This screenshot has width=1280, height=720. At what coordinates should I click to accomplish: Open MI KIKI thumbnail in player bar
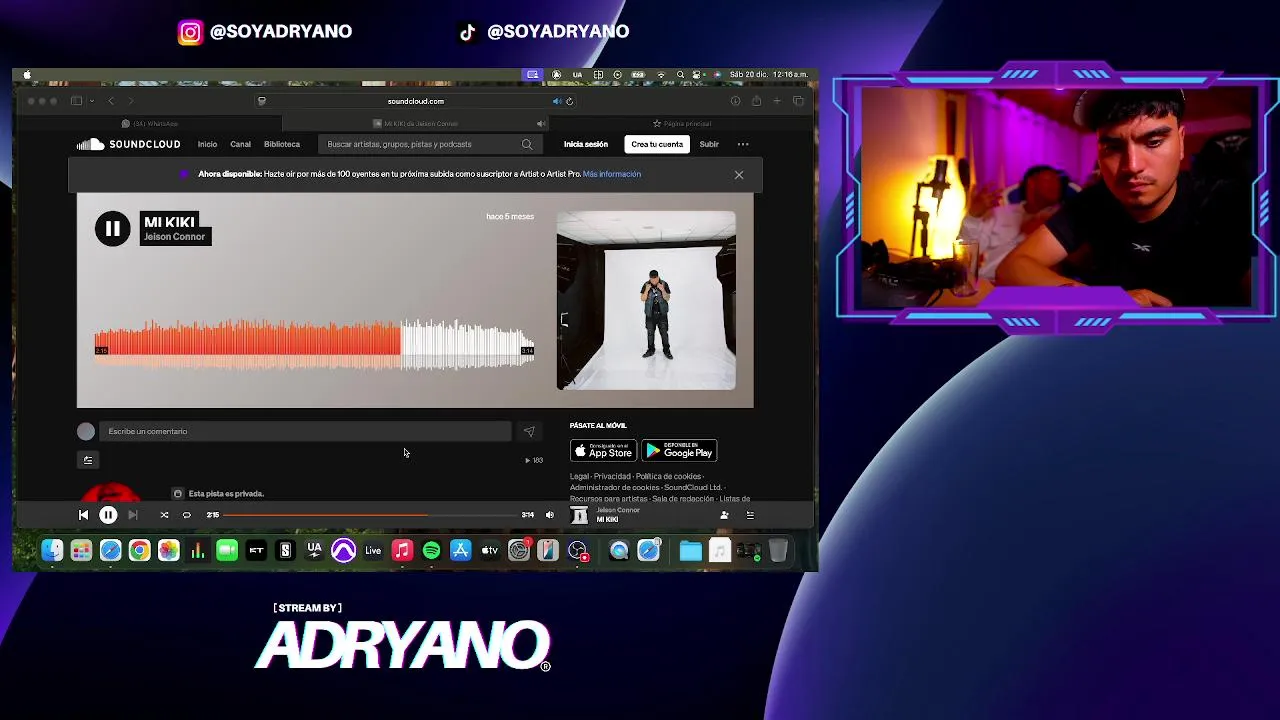tap(579, 515)
